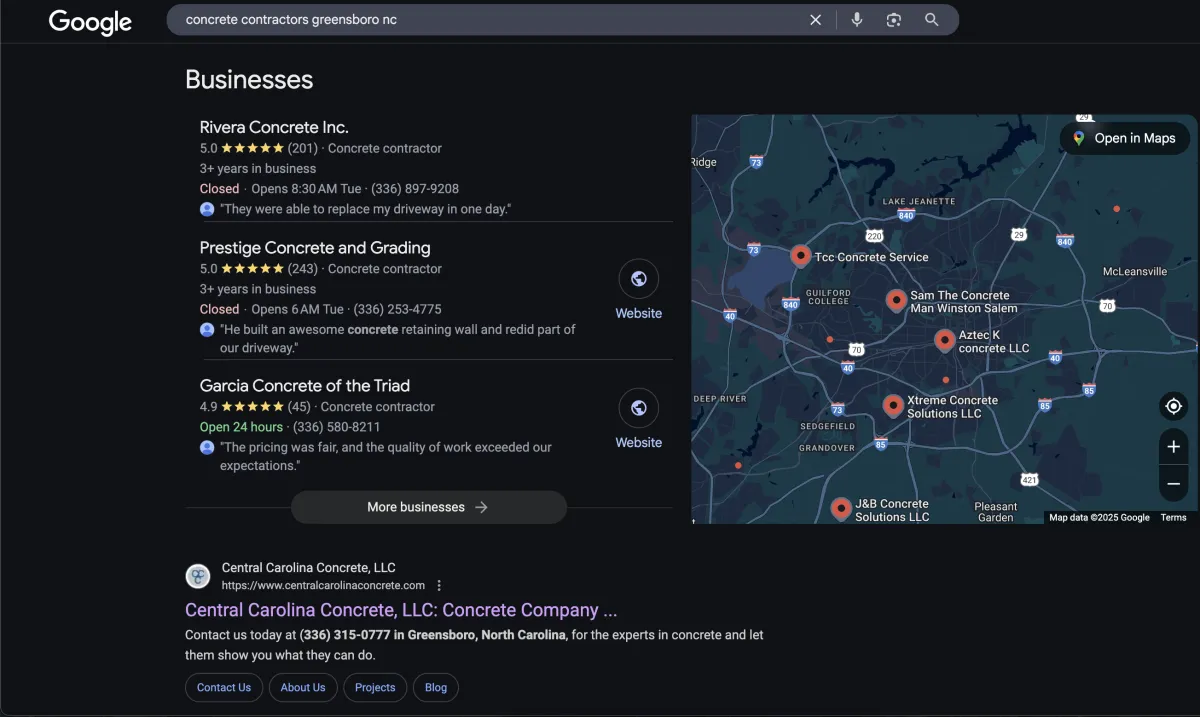Screen dimensions: 1200x717
Task: Click the Open 24 hours status for Garcia Concrete
Action: tap(241, 427)
